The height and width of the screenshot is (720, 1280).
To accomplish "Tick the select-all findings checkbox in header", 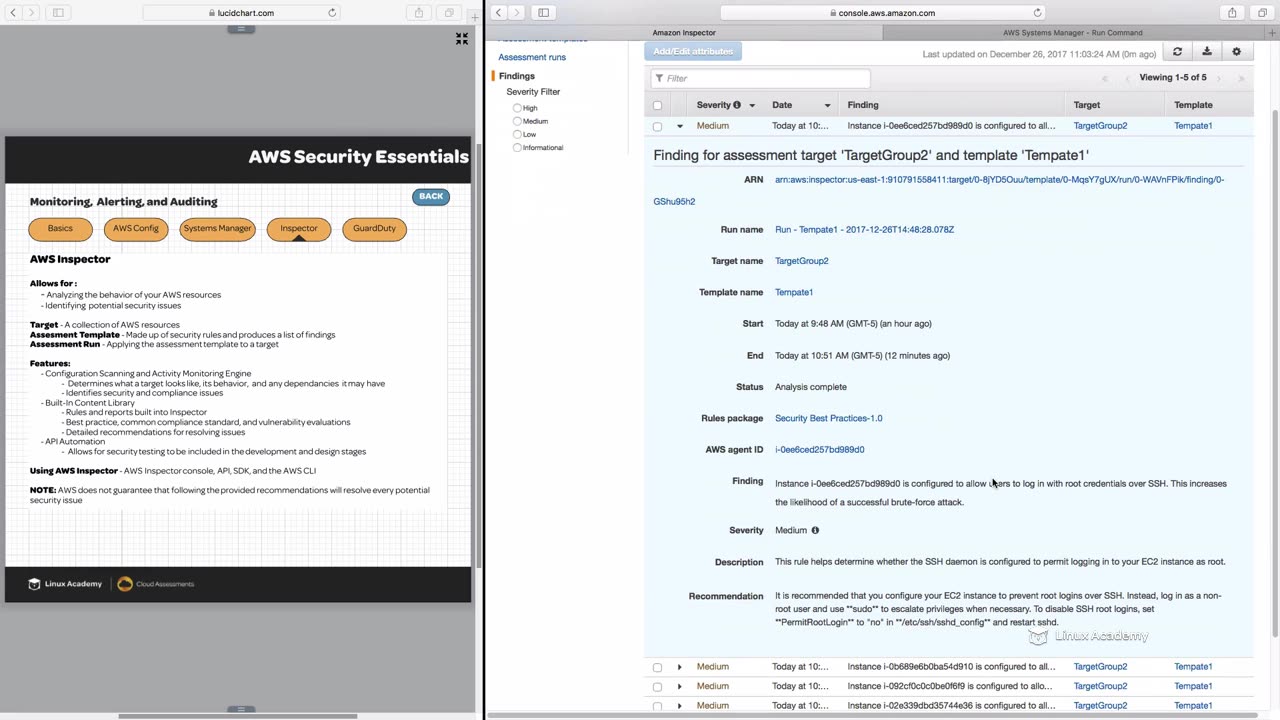I will click(x=657, y=105).
